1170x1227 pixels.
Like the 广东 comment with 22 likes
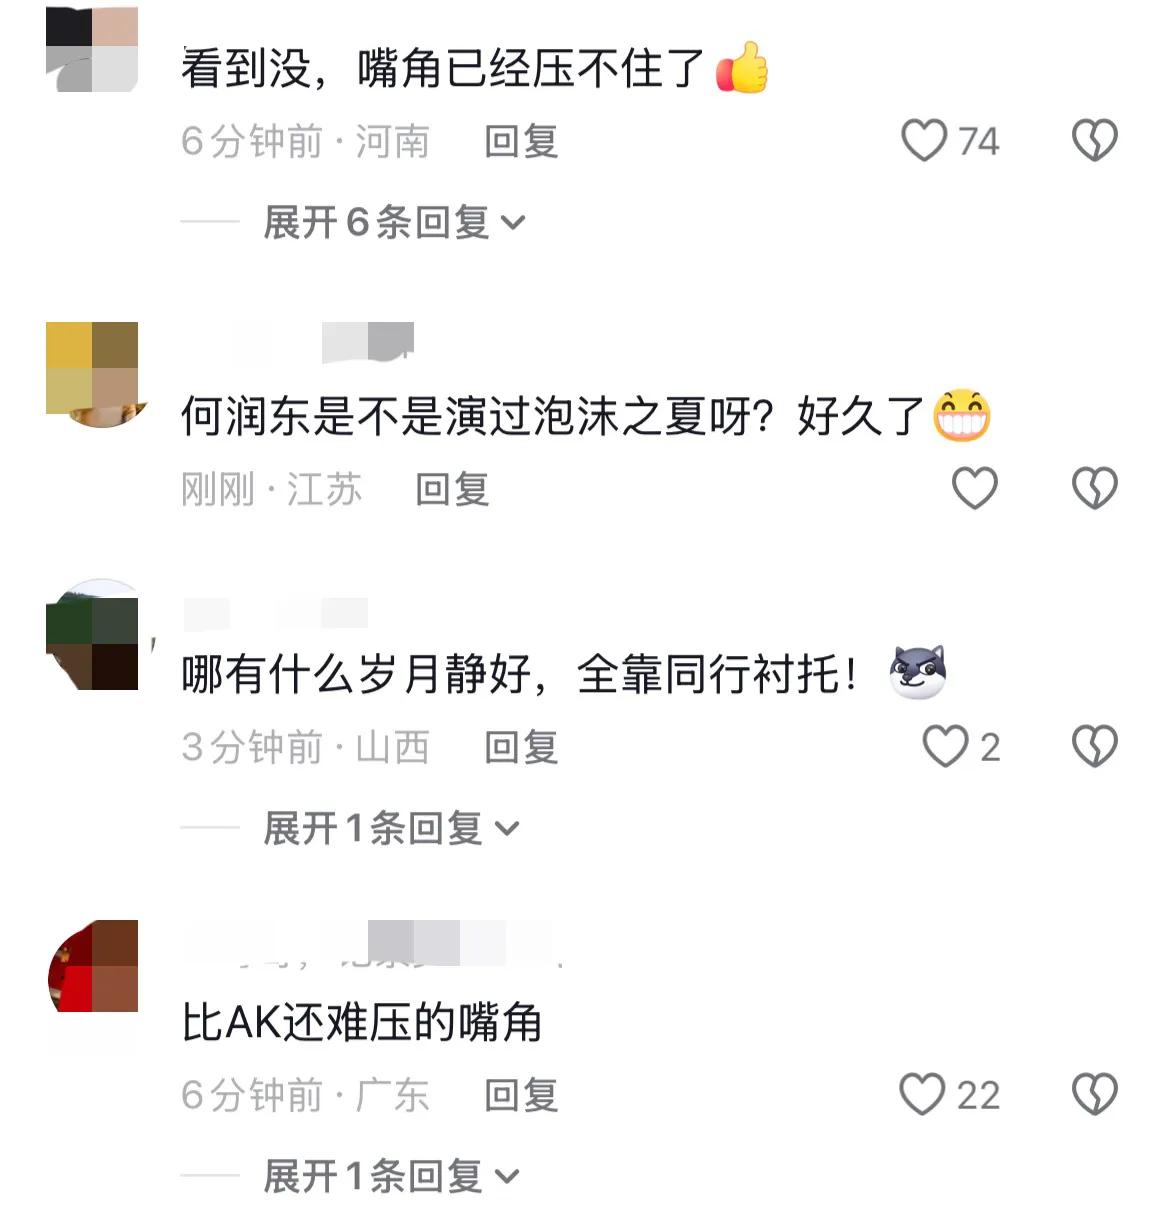pyautogui.click(x=923, y=1094)
